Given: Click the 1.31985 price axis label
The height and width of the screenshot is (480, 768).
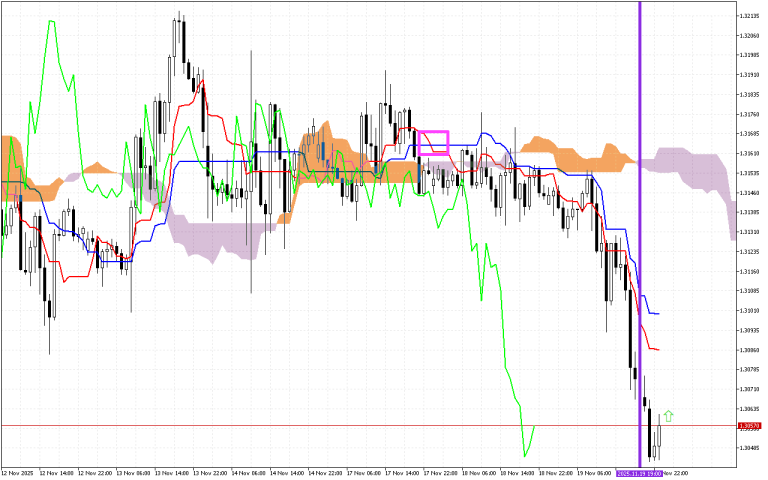Looking at the screenshot, I should [x=749, y=55].
